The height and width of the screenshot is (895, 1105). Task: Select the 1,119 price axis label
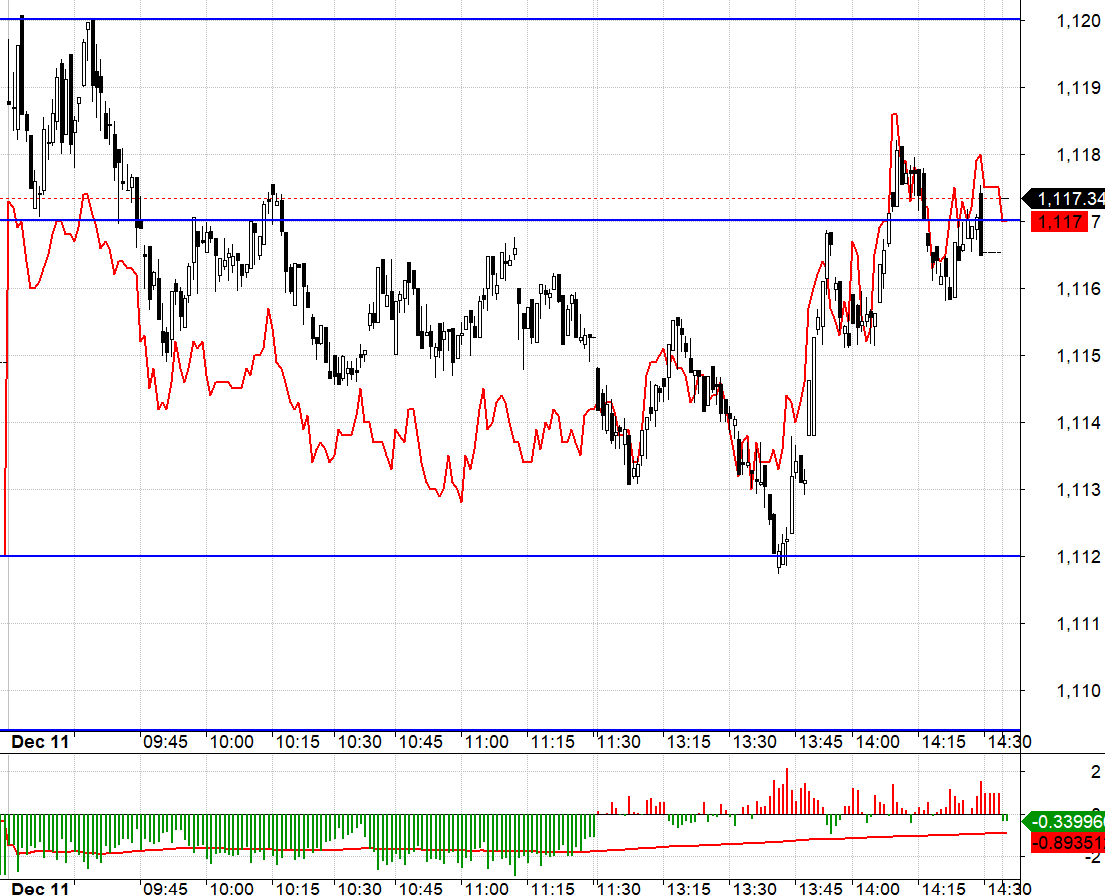pyautogui.click(x=1078, y=87)
